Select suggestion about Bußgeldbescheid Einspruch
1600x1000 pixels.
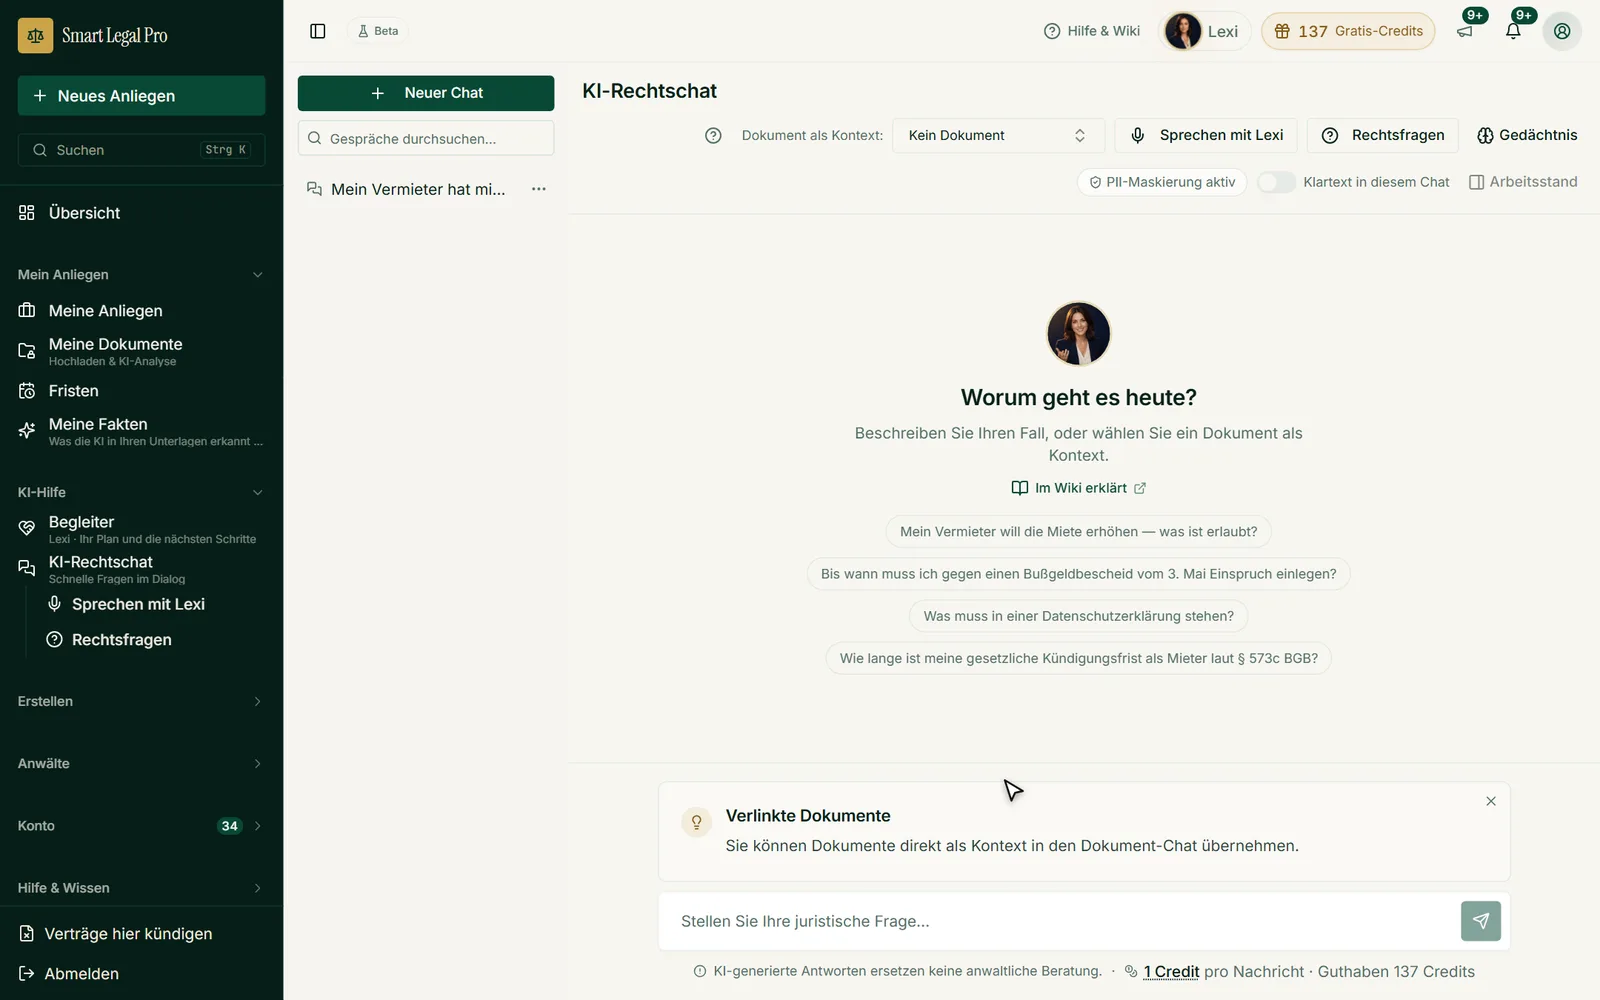click(1079, 574)
